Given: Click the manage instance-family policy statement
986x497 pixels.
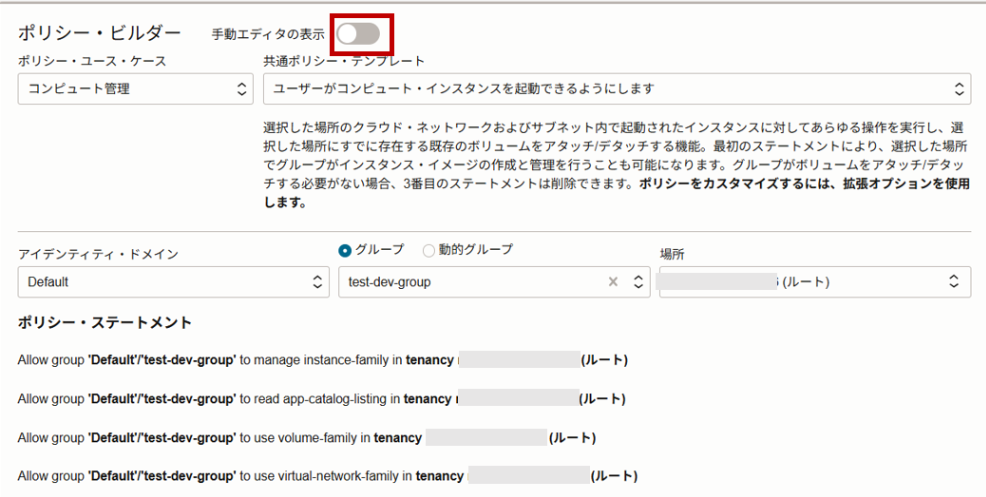Looking at the screenshot, I should (323, 360).
